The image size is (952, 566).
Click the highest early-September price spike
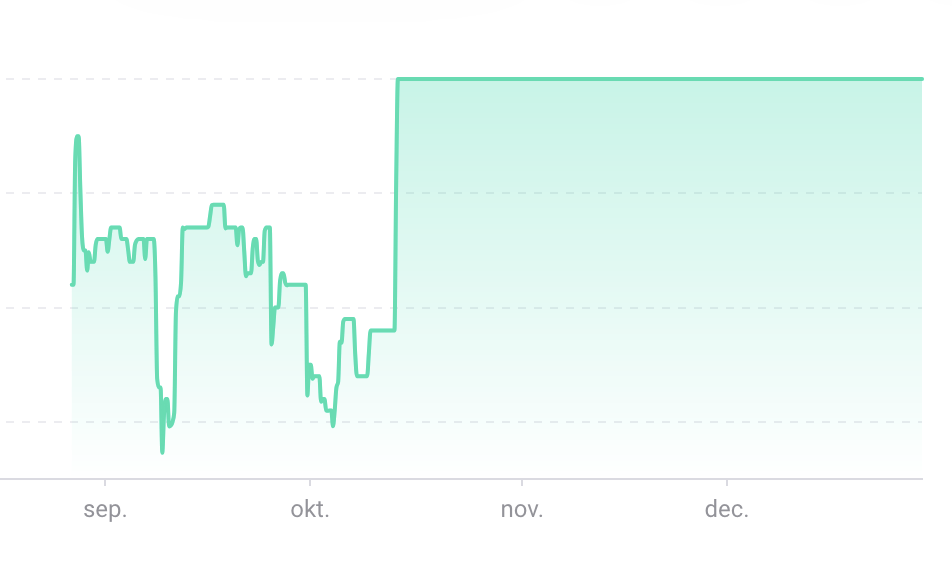coord(77,138)
